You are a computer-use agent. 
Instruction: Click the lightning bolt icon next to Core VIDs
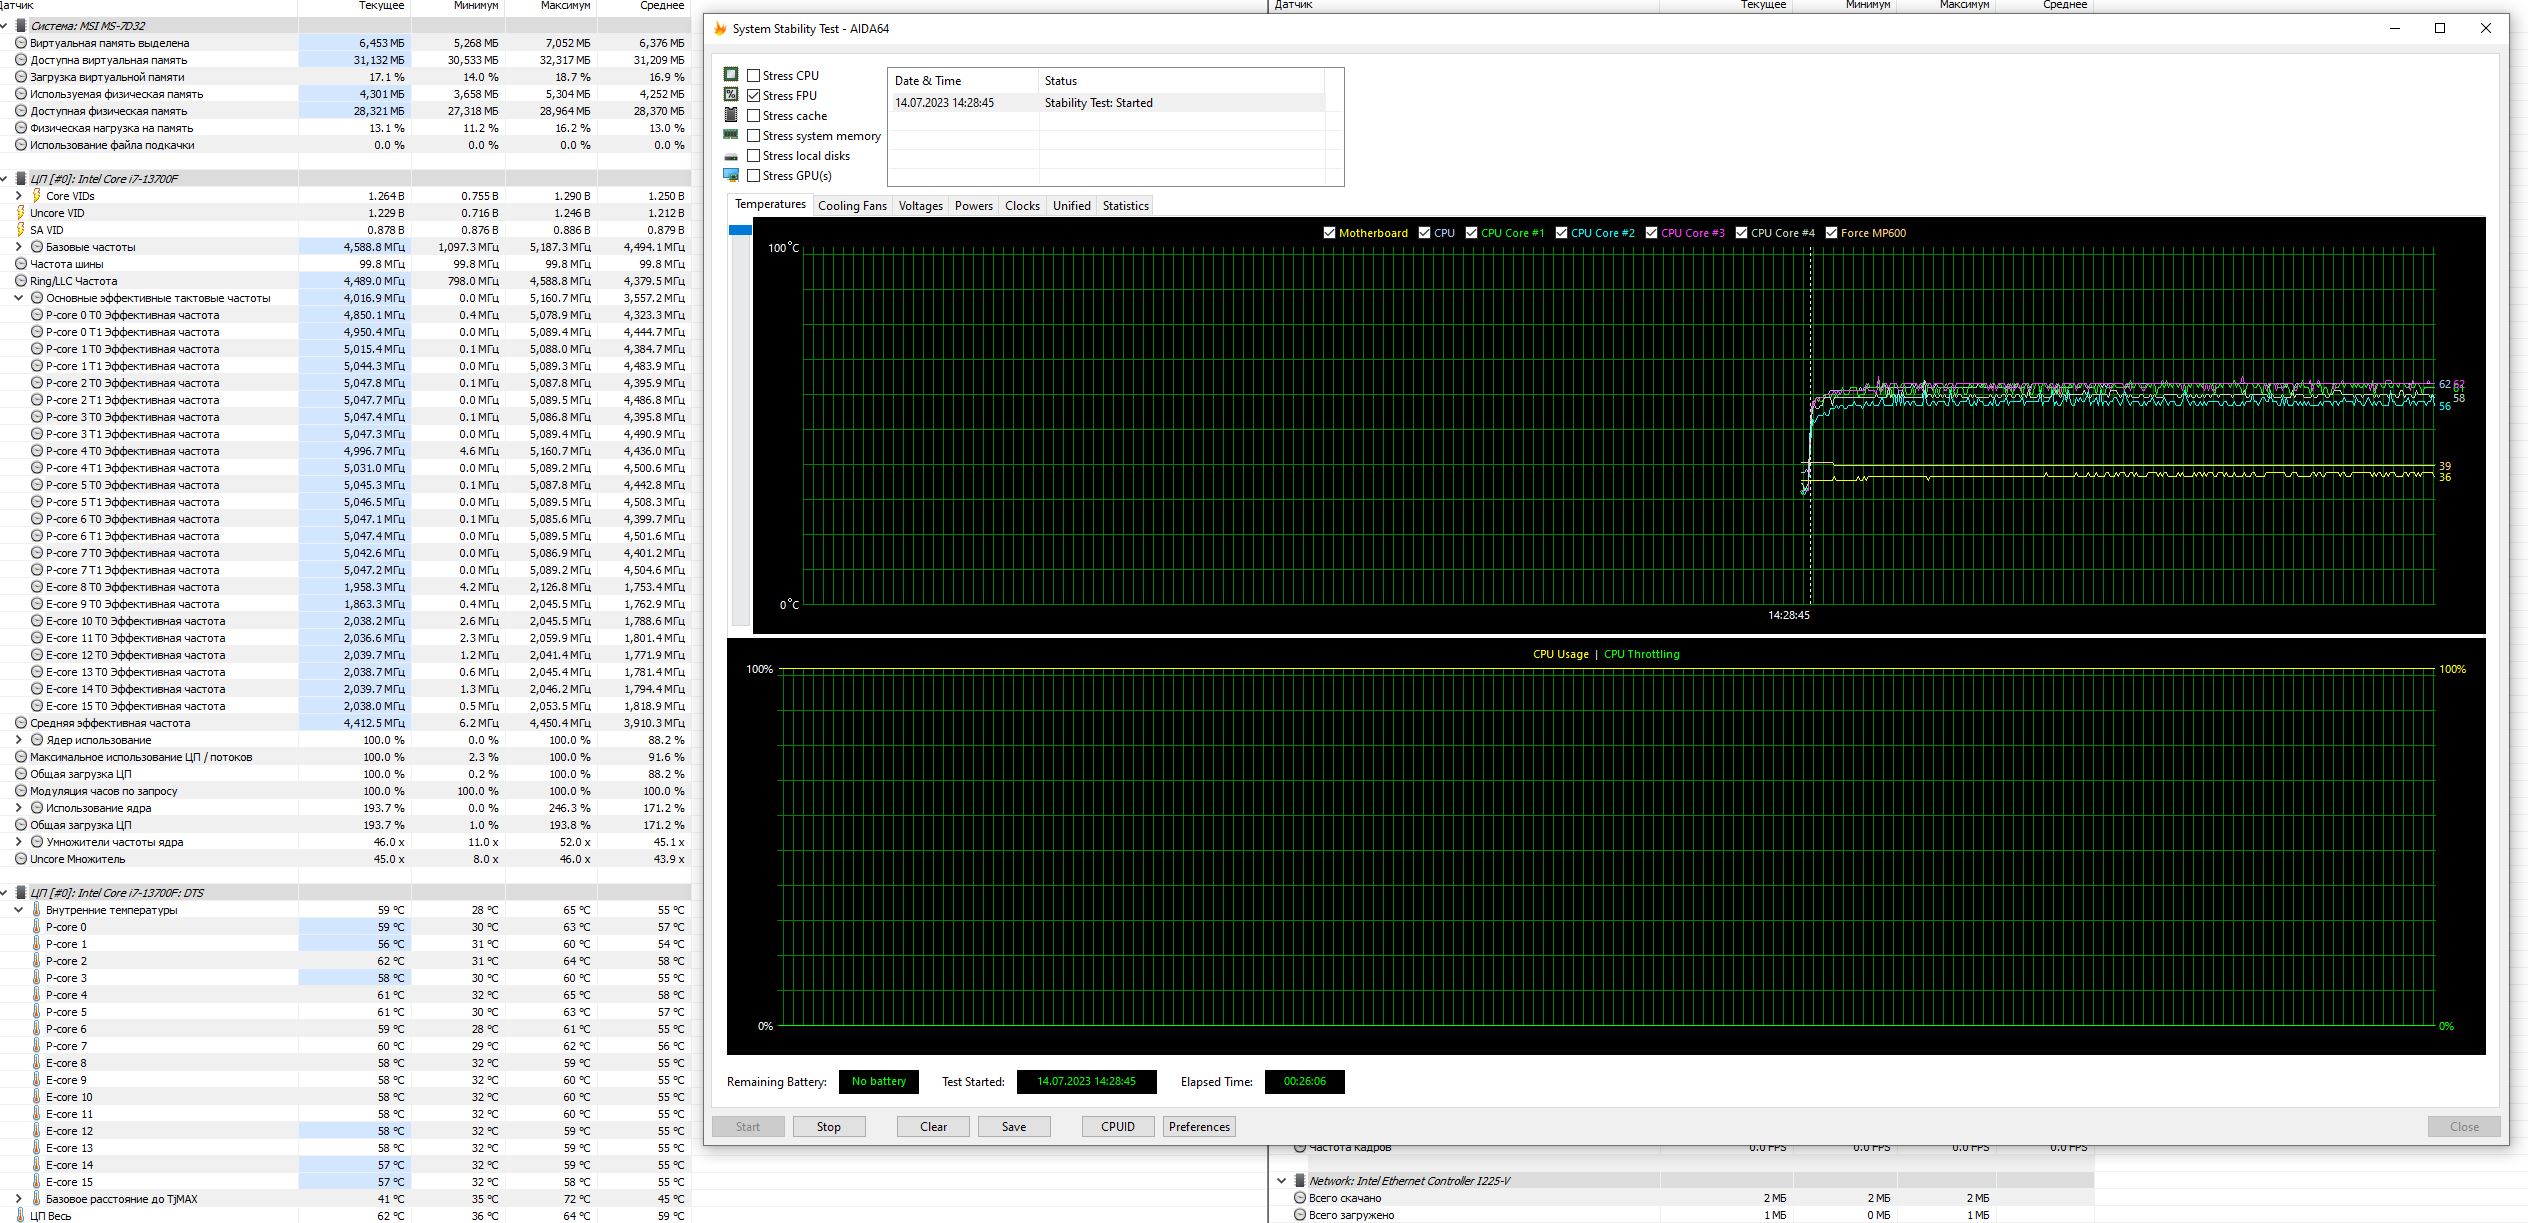pos(37,196)
